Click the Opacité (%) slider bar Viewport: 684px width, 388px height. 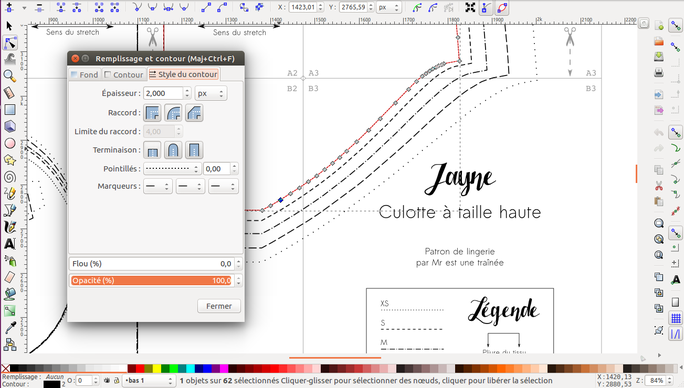pyautogui.click(x=151, y=280)
